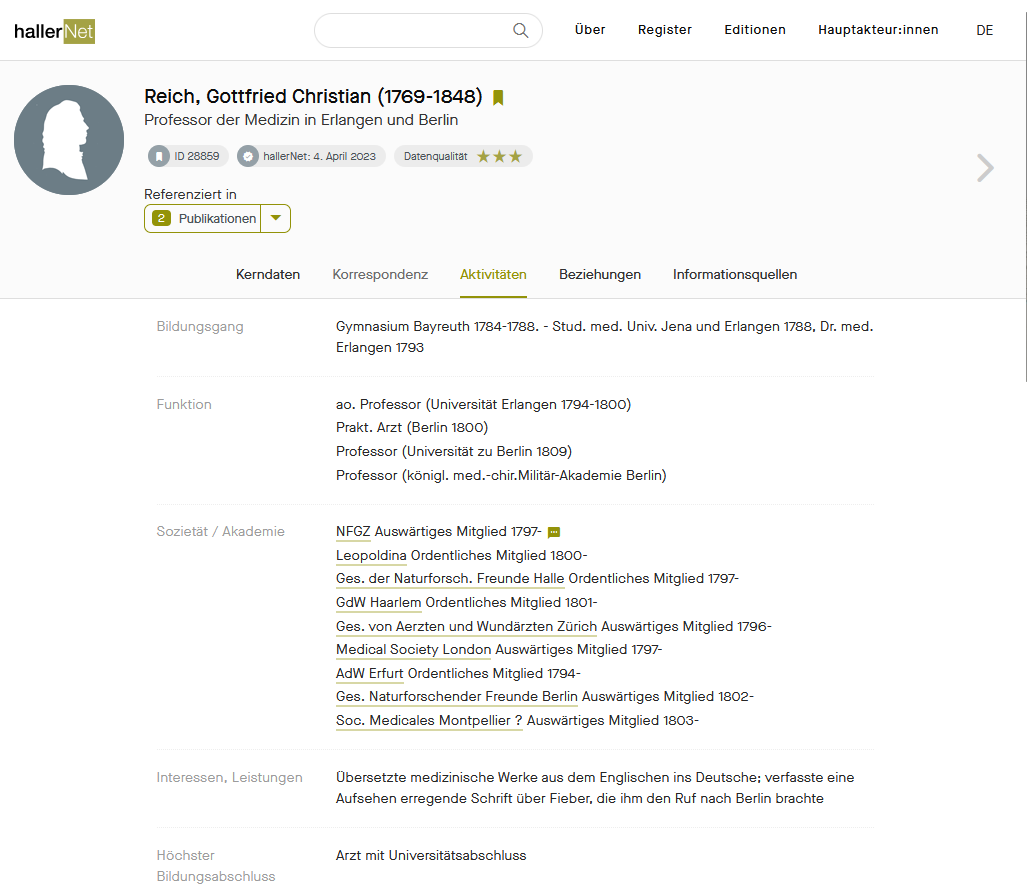Open the Leopoldina link
Viewport: 1027px width, 884px height.
point(371,555)
